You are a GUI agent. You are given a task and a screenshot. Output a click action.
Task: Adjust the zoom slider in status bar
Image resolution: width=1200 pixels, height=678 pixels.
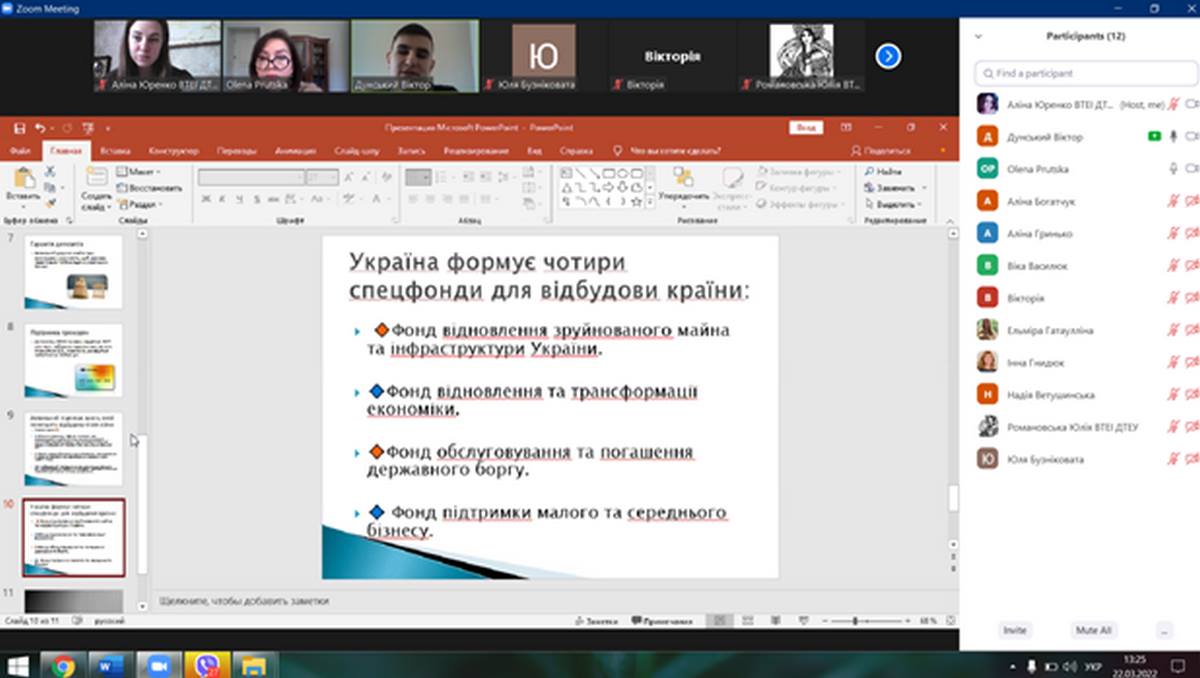click(856, 621)
